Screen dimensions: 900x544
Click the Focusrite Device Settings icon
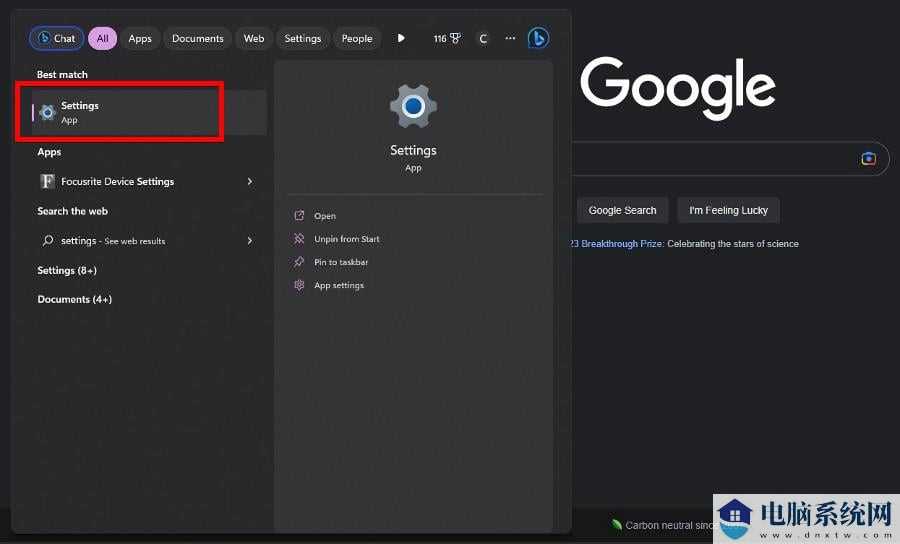click(47, 182)
